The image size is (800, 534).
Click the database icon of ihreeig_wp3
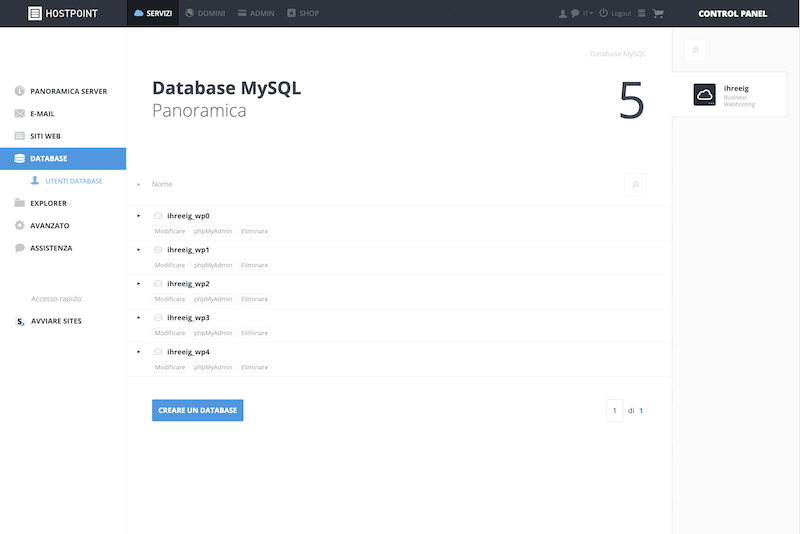click(x=158, y=318)
